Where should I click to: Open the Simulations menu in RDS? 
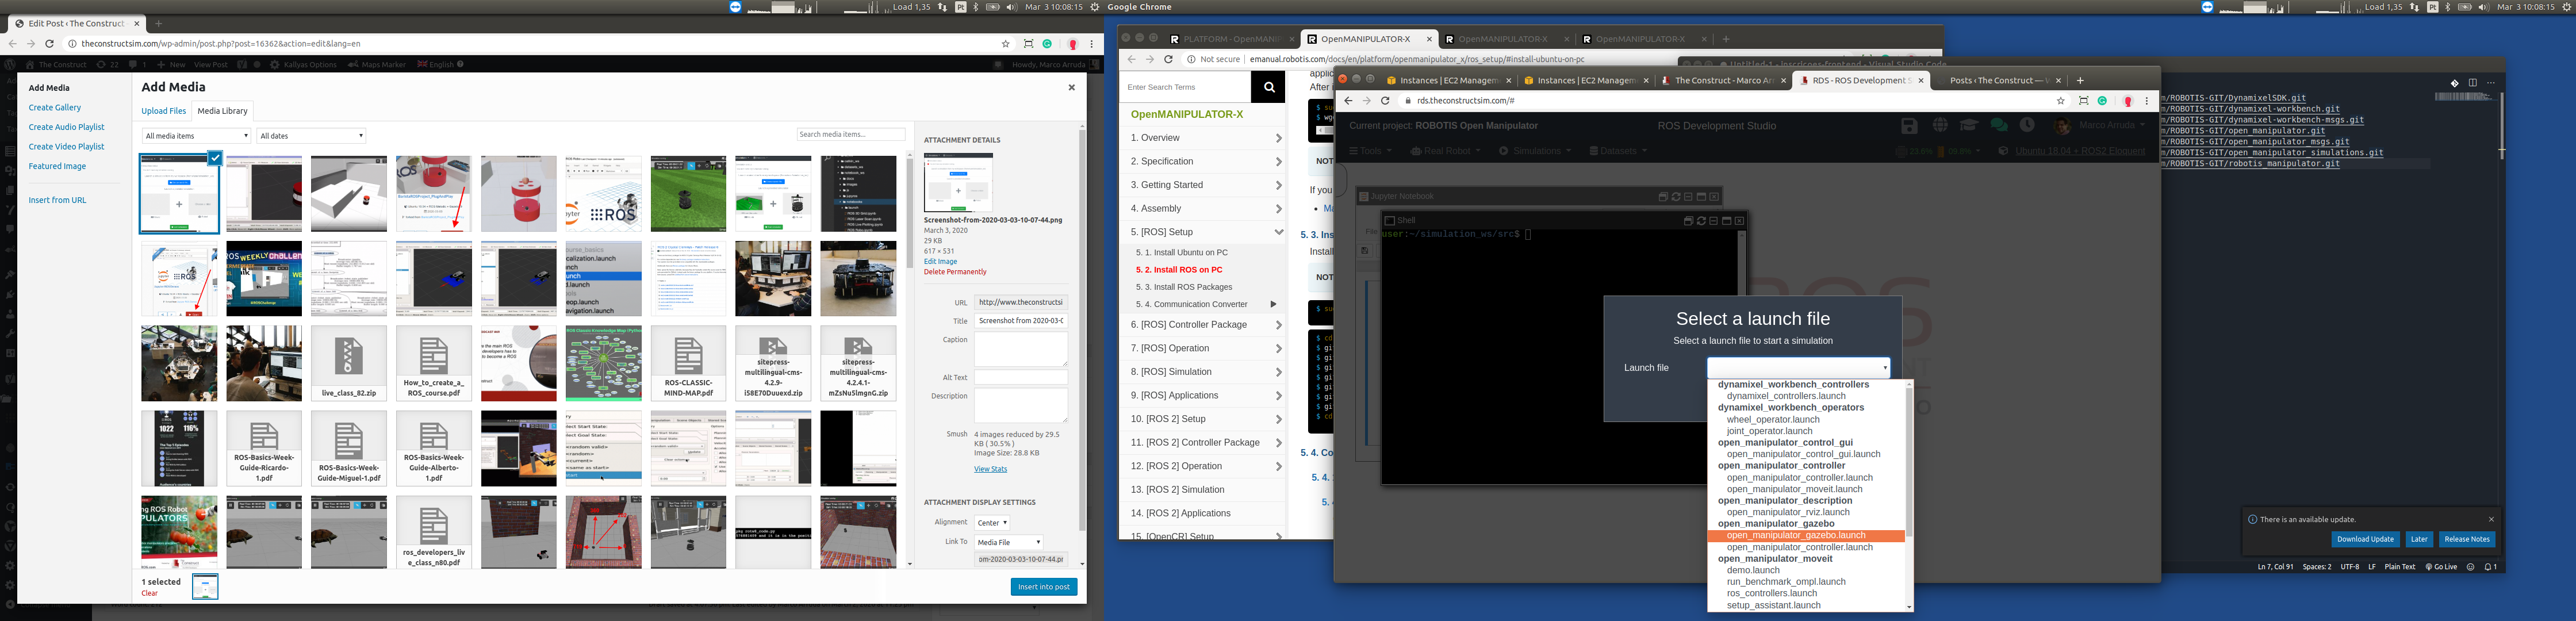click(x=1534, y=151)
